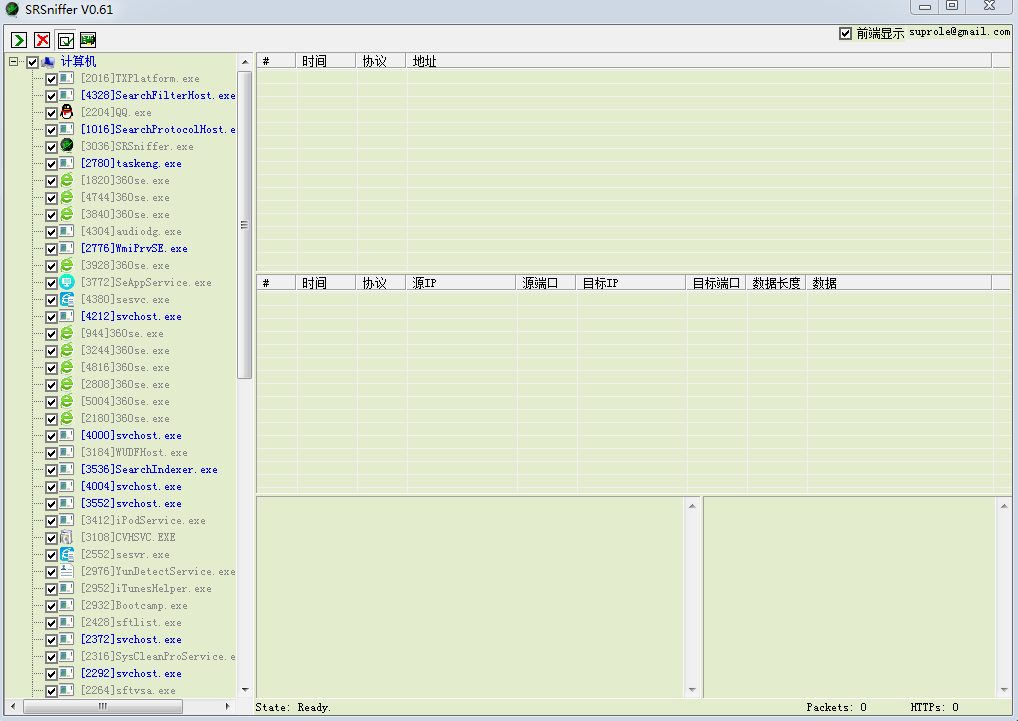Screen dimensions: 1018x721
Task: Start capture with the green arrow toolbar icon
Action: pos(19,40)
